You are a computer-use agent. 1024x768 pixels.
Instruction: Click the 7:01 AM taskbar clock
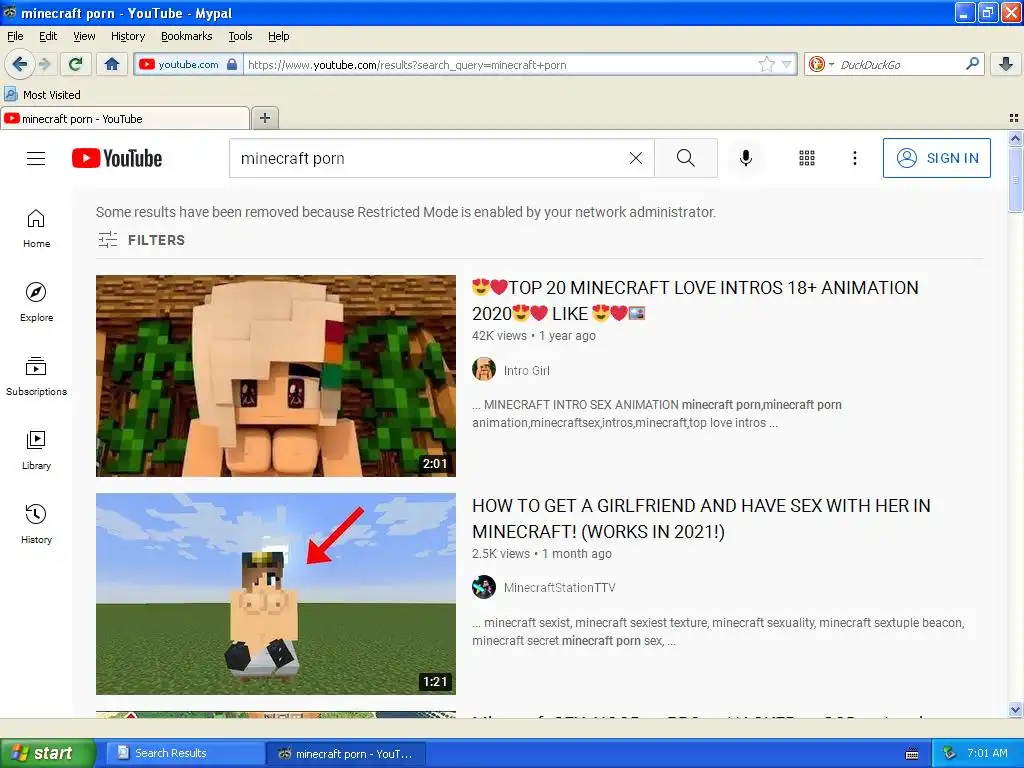click(x=987, y=753)
